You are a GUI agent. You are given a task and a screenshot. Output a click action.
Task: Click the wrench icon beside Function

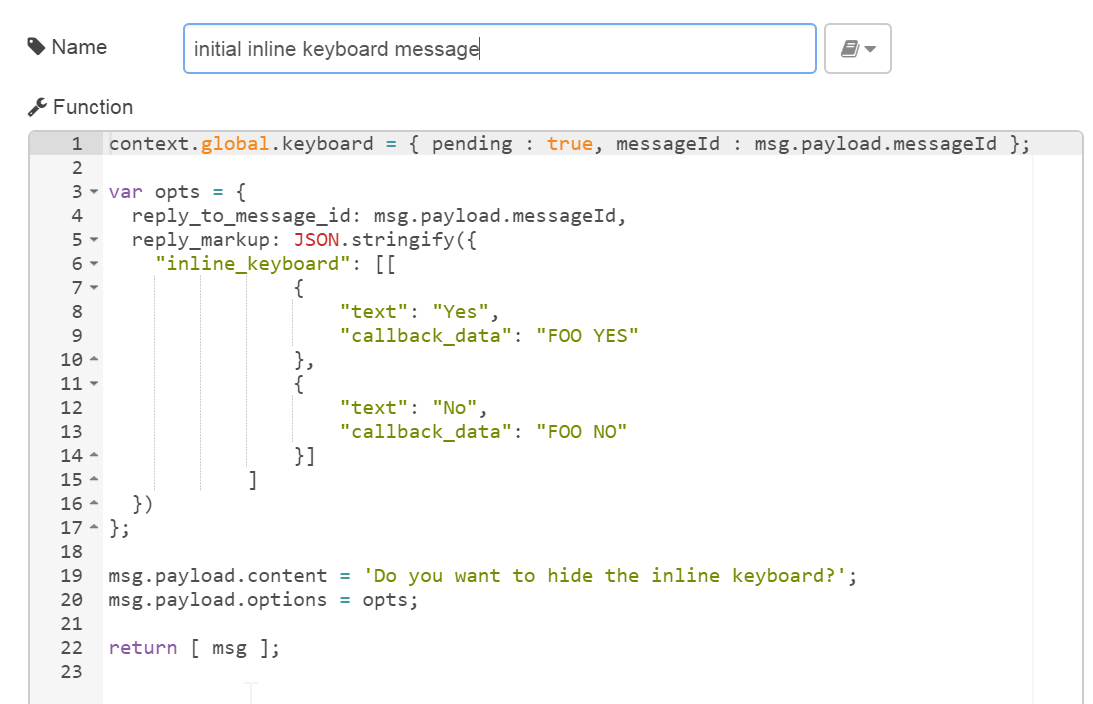coord(38,107)
